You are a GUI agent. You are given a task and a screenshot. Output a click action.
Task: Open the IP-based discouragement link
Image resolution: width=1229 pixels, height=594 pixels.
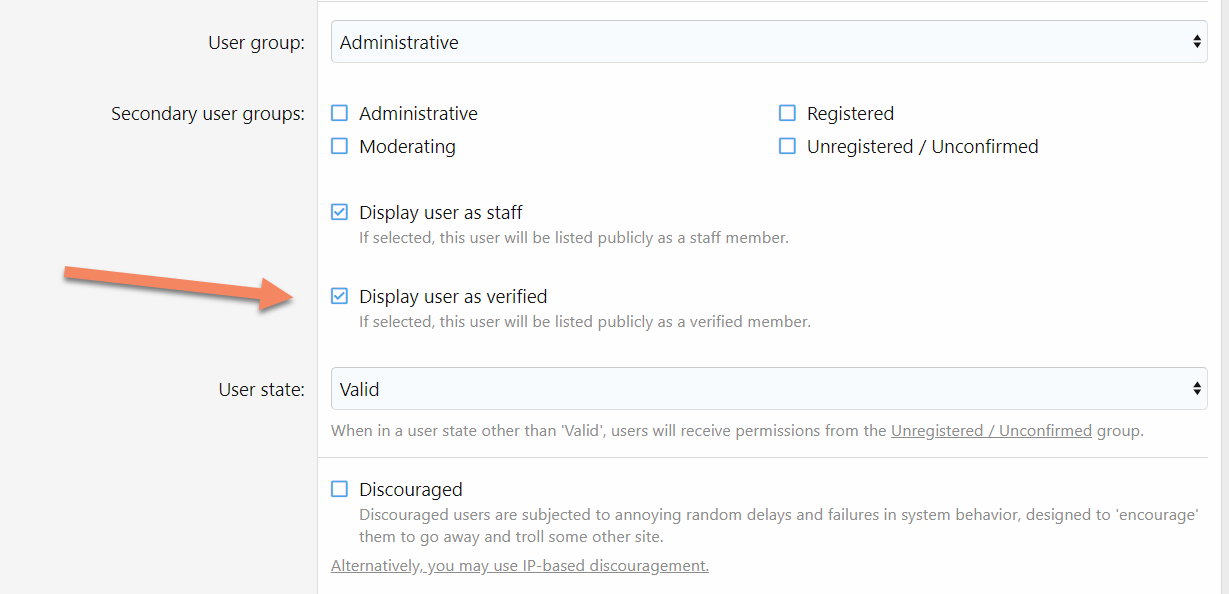tap(519, 566)
